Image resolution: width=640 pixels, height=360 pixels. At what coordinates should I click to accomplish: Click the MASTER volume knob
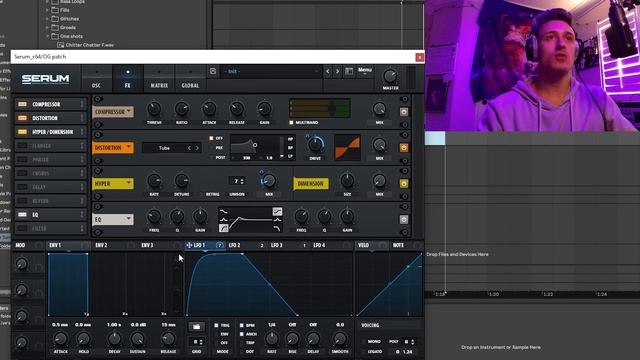point(390,76)
